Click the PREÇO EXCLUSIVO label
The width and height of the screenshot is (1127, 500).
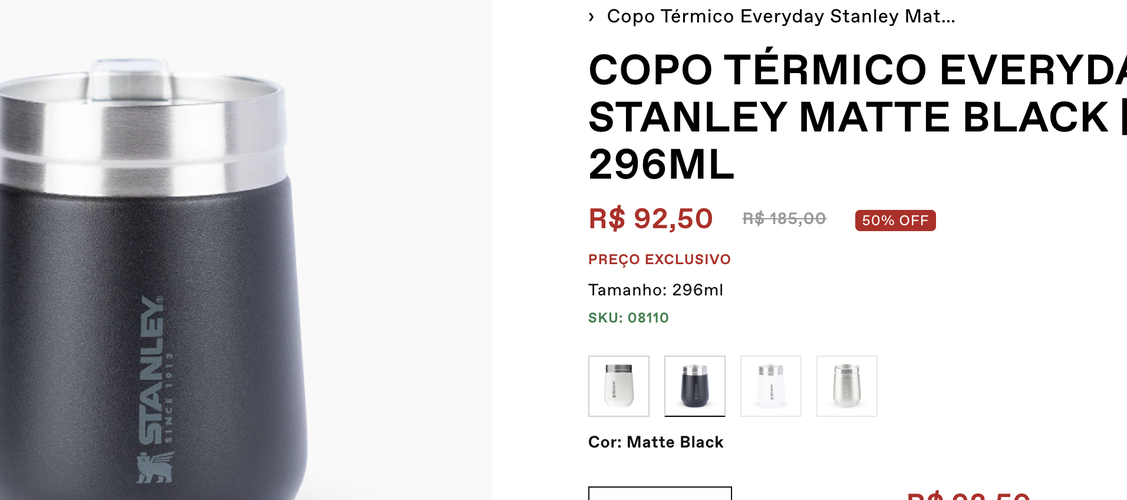pos(659,259)
